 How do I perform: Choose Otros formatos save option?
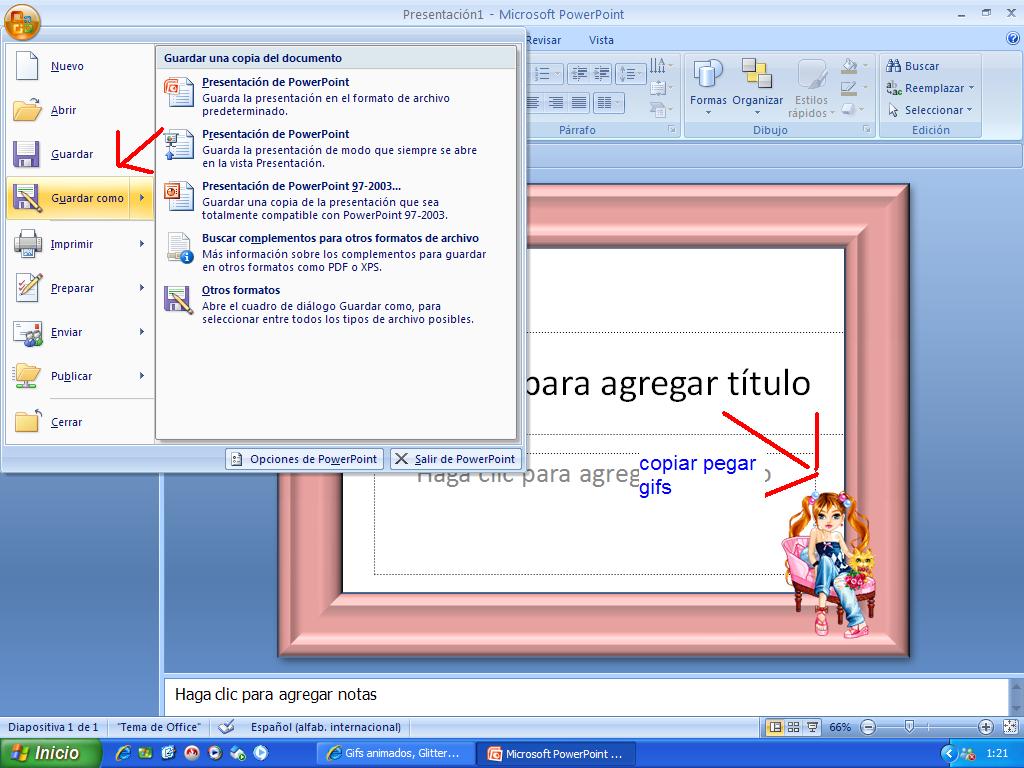pos(336,305)
